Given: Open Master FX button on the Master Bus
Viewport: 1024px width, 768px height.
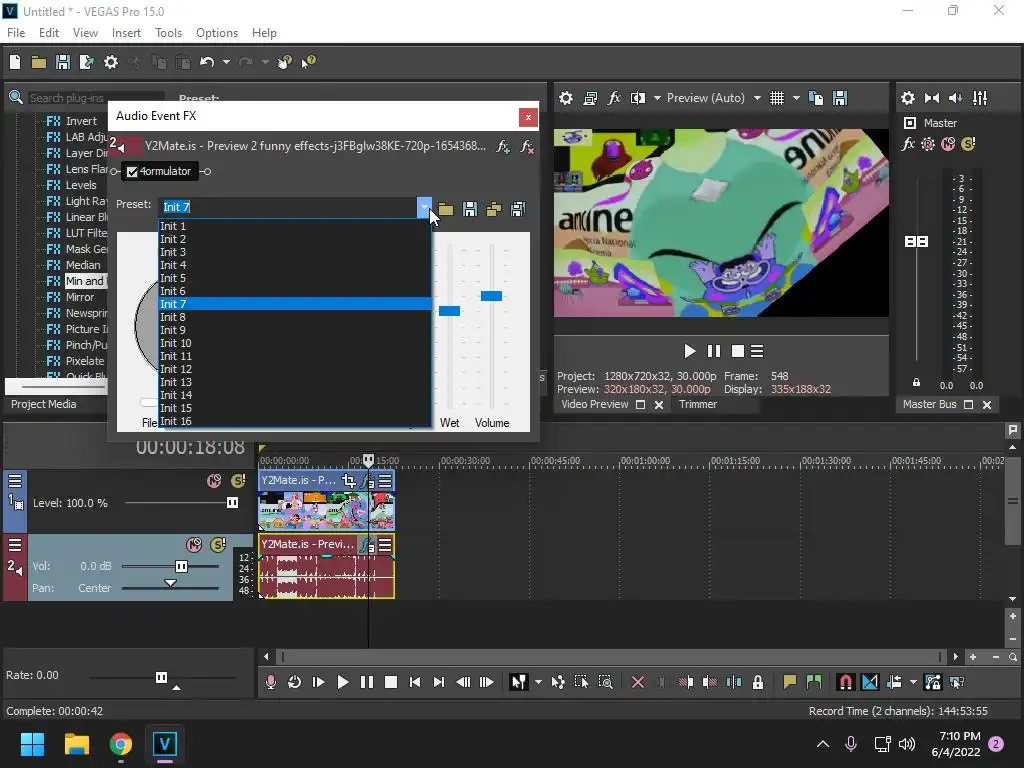Looking at the screenshot, I should coord(908,144).
